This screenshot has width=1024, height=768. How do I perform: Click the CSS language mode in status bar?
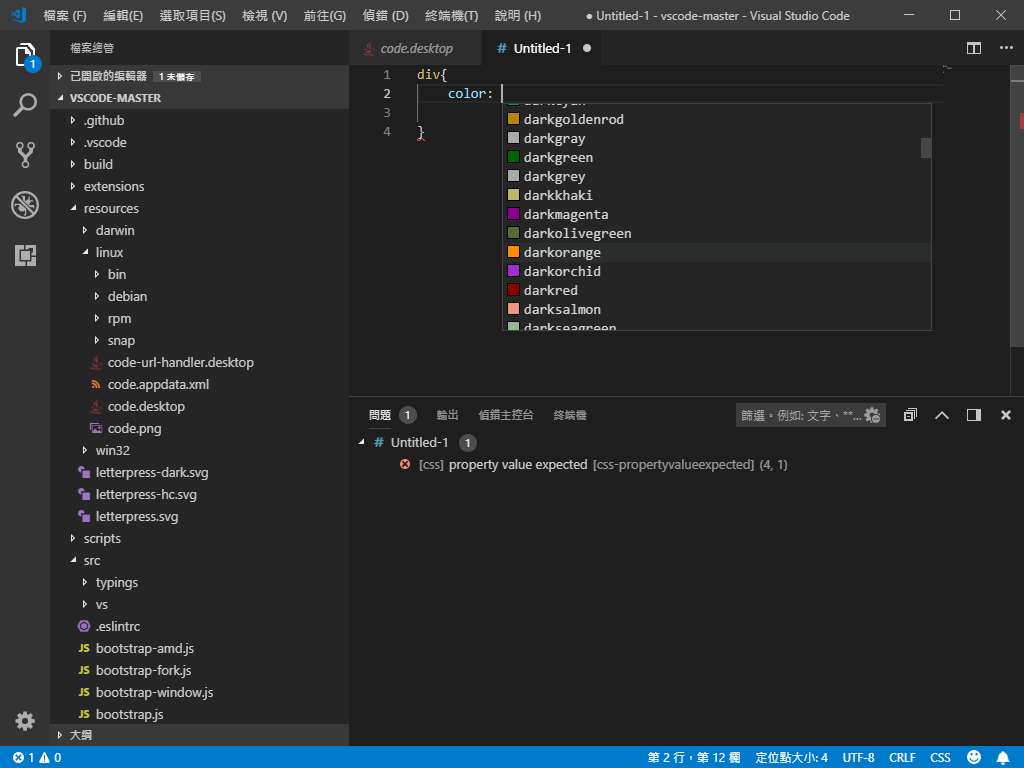[940, 758]
